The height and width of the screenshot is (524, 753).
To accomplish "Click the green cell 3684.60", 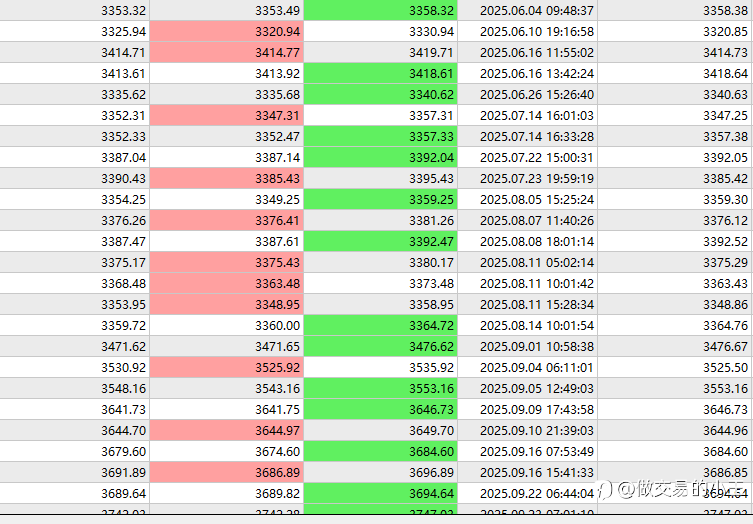I will pyautogui.click(x=380, y=451).
